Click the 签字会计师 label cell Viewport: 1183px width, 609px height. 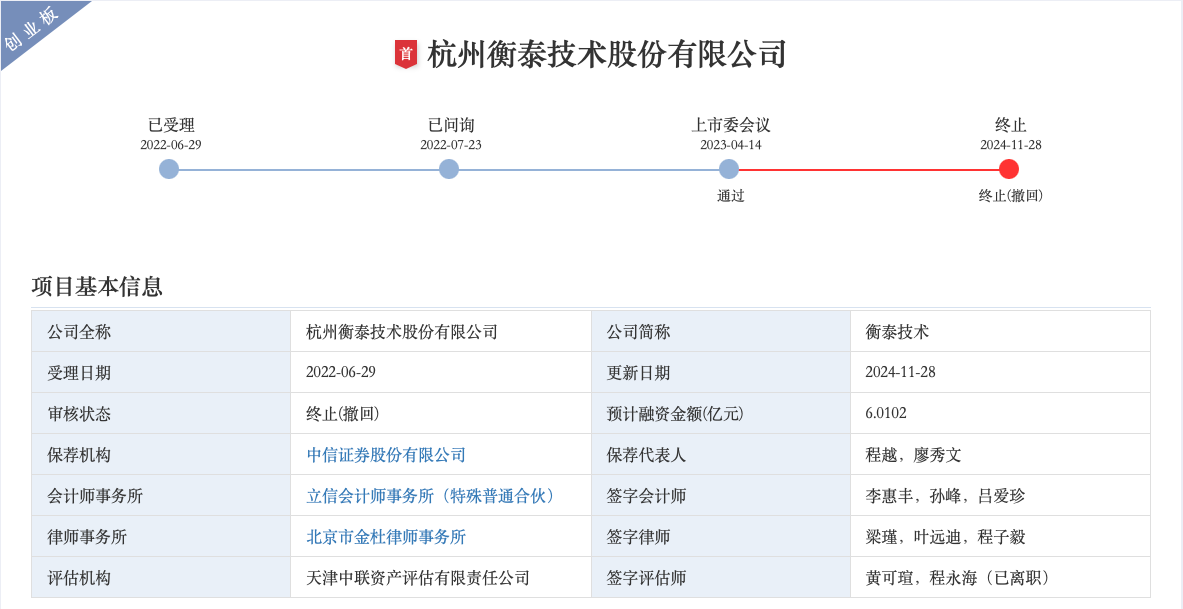721,495
